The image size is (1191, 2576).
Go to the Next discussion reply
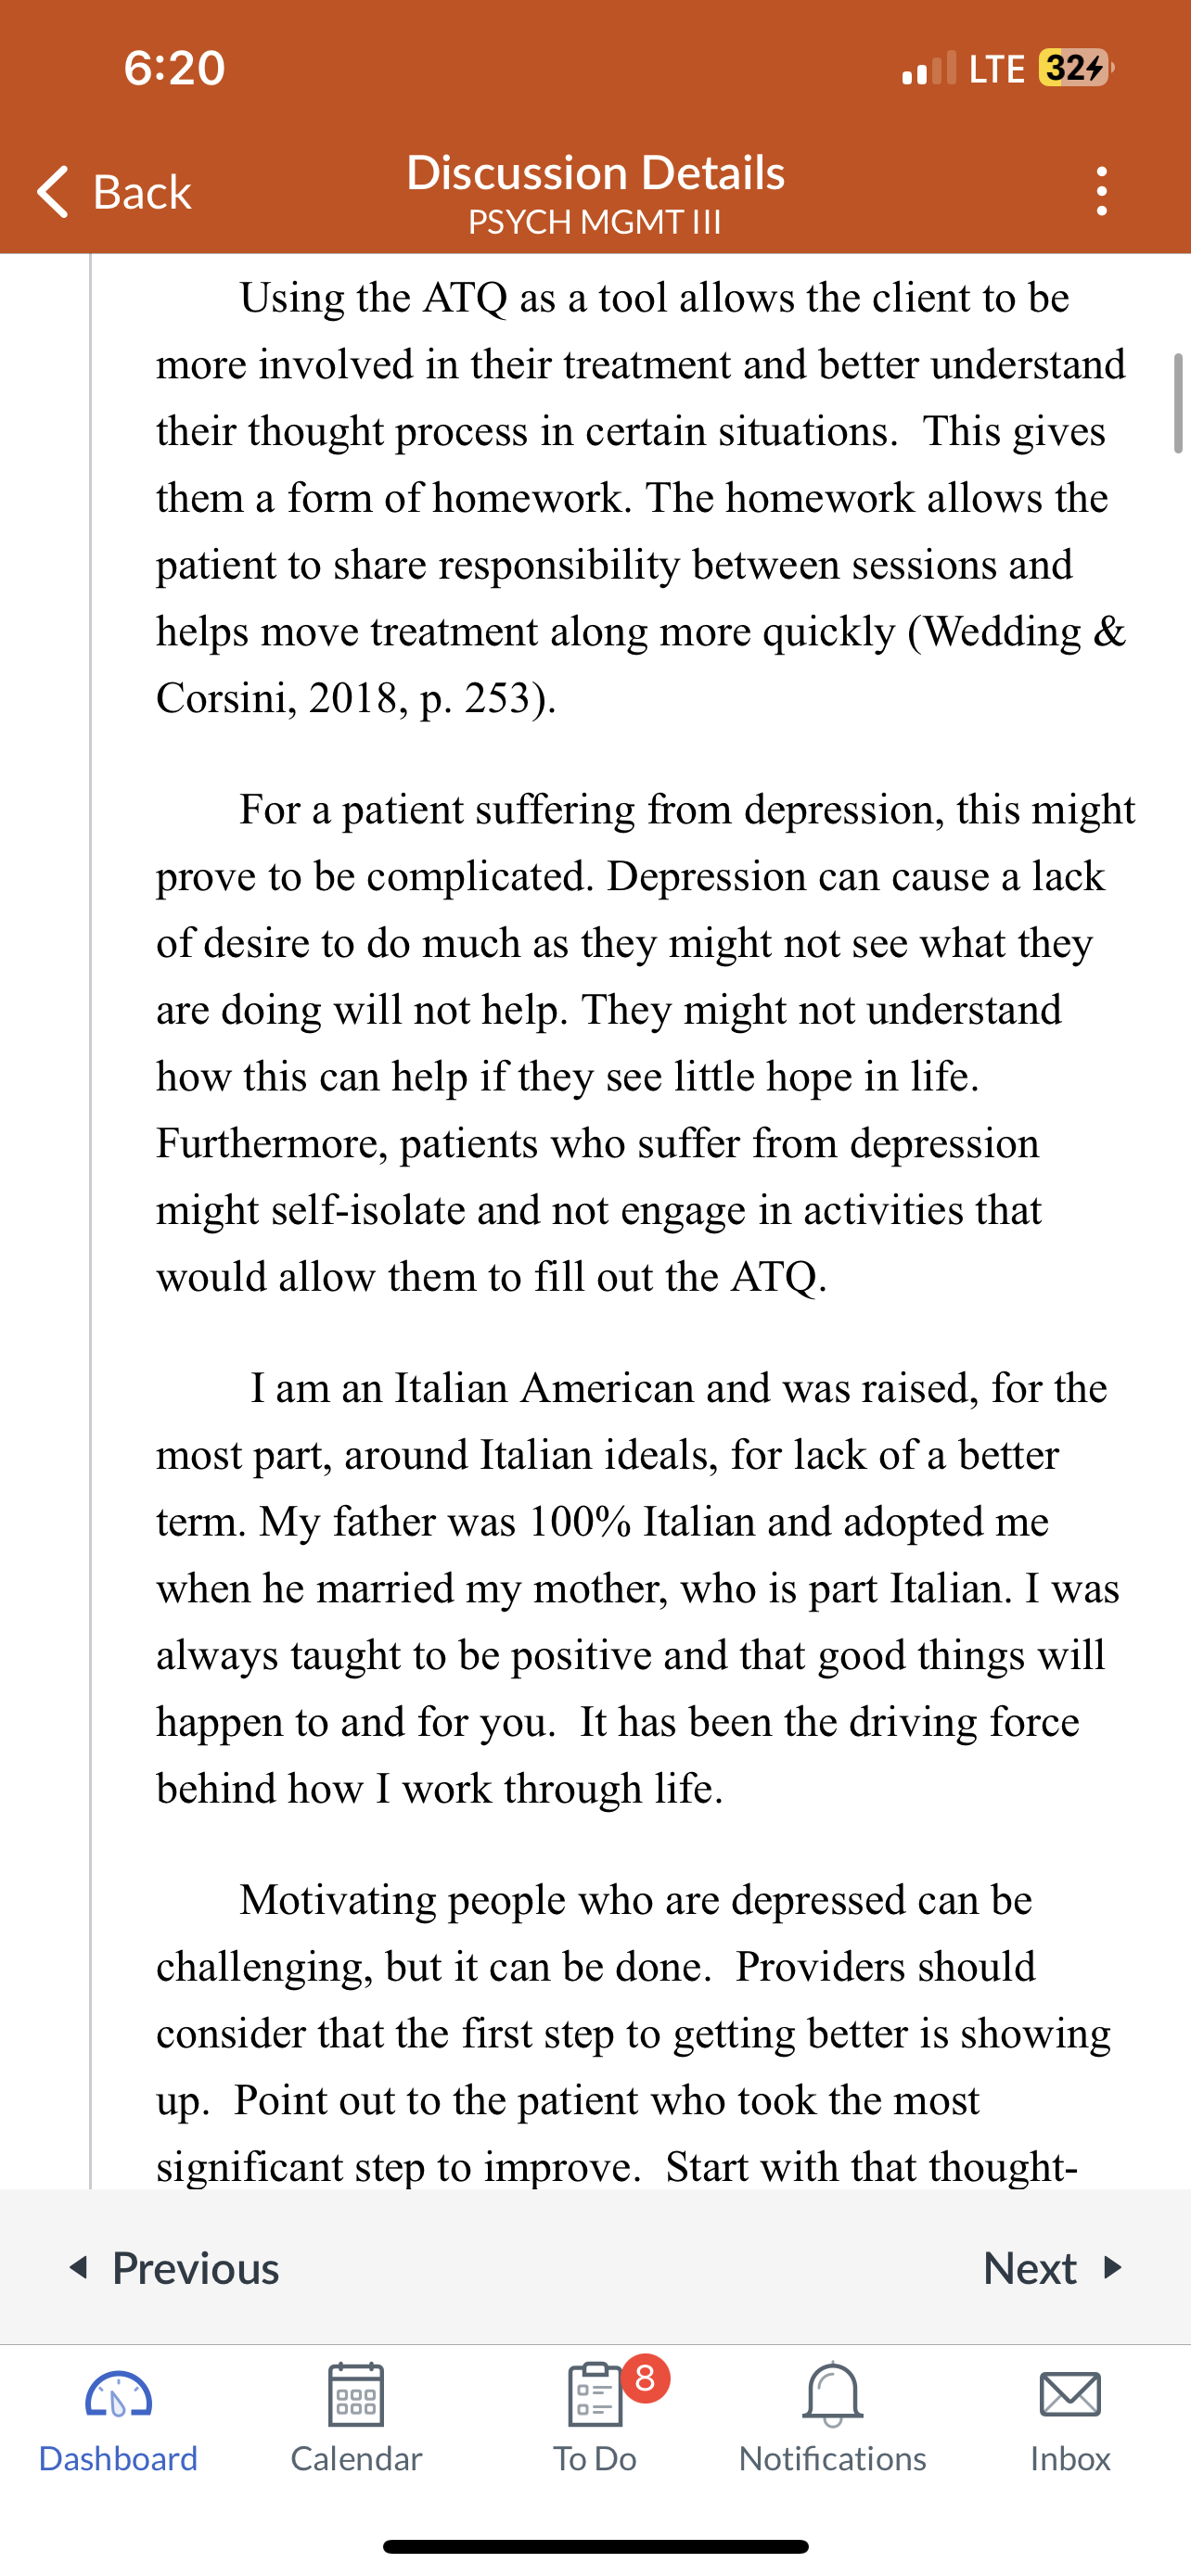[x=1053, y=2268]
